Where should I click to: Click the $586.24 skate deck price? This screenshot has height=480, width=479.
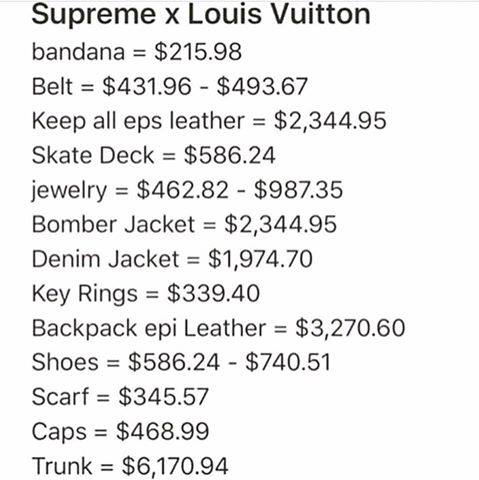coord(230,155)
